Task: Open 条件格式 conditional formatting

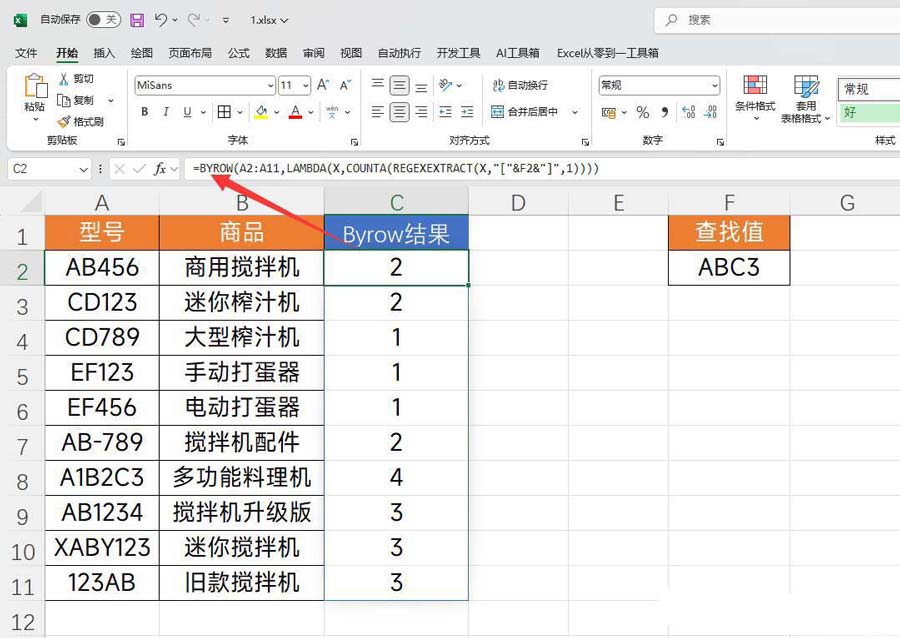Action: 755,98
